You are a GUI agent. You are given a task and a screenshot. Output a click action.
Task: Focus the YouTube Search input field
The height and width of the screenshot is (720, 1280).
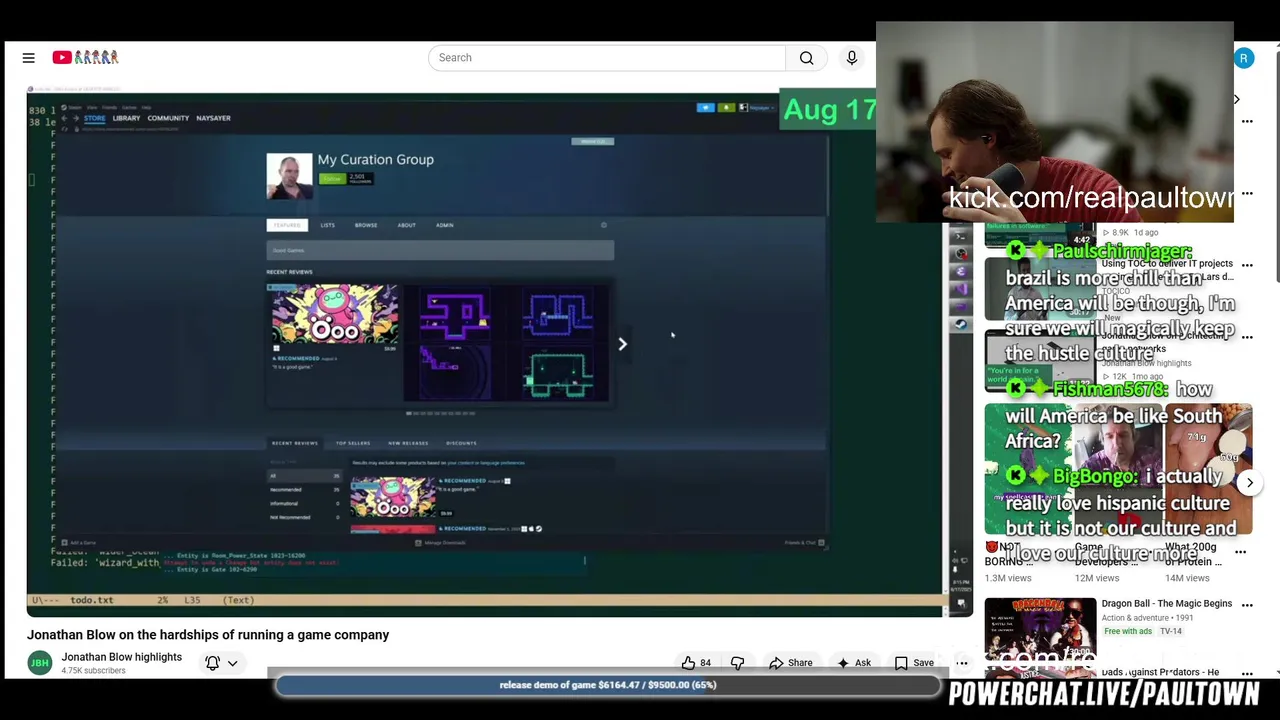[607, 58]
